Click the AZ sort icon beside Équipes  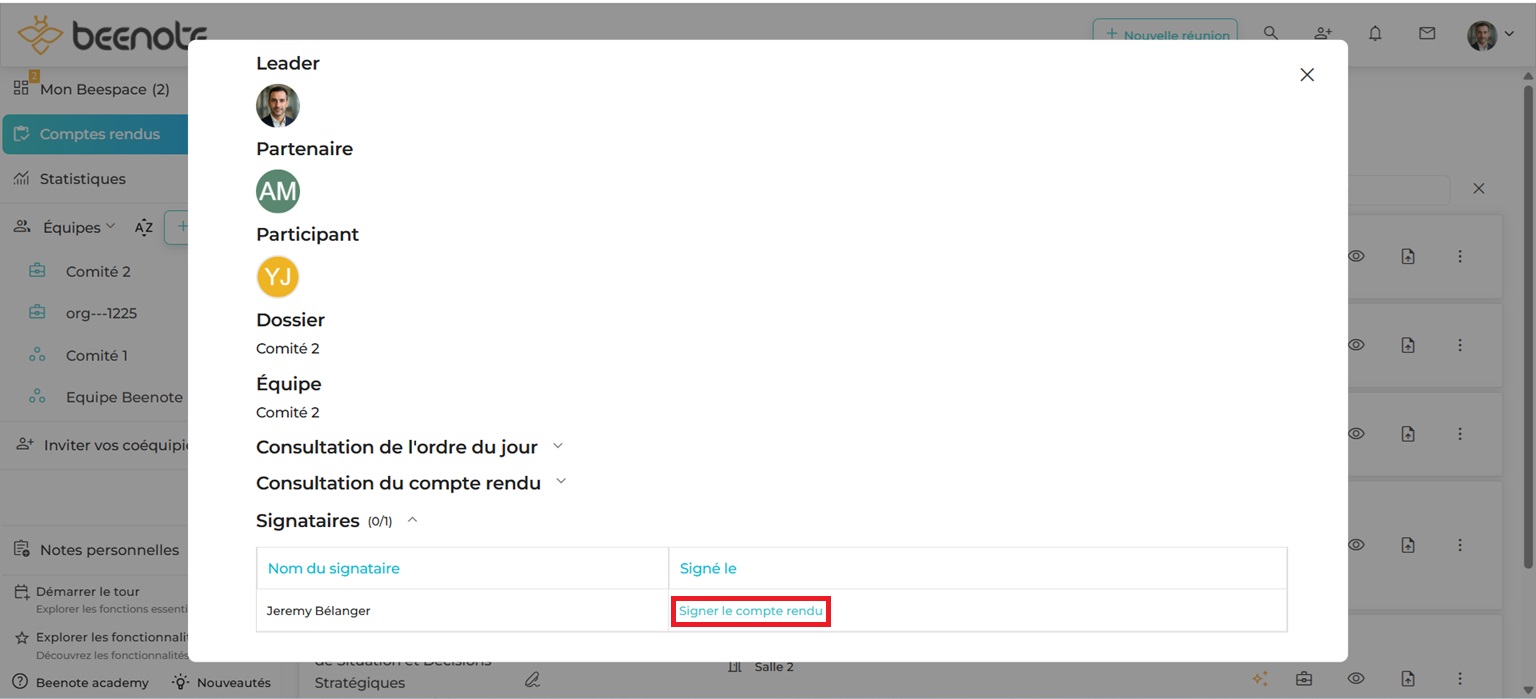click(144, 227)
